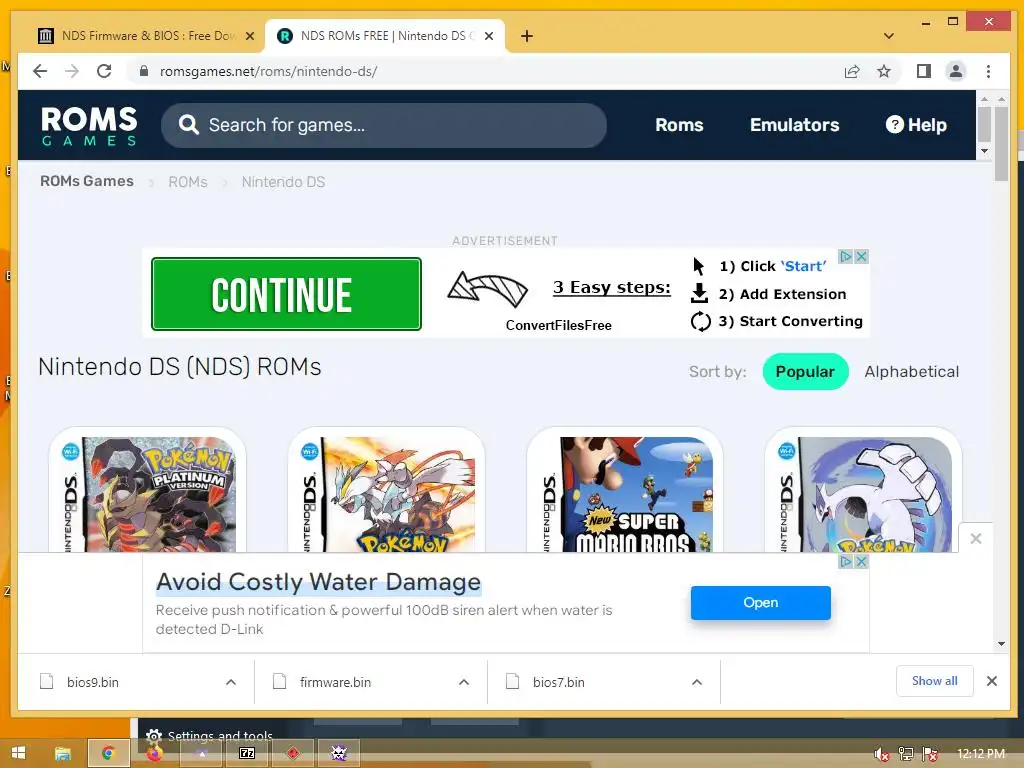Image resolution: width=1024 pixels, height=768 pixels.
Task: Open Chrome's three-dot menu
Action: (x=988, y=71)
